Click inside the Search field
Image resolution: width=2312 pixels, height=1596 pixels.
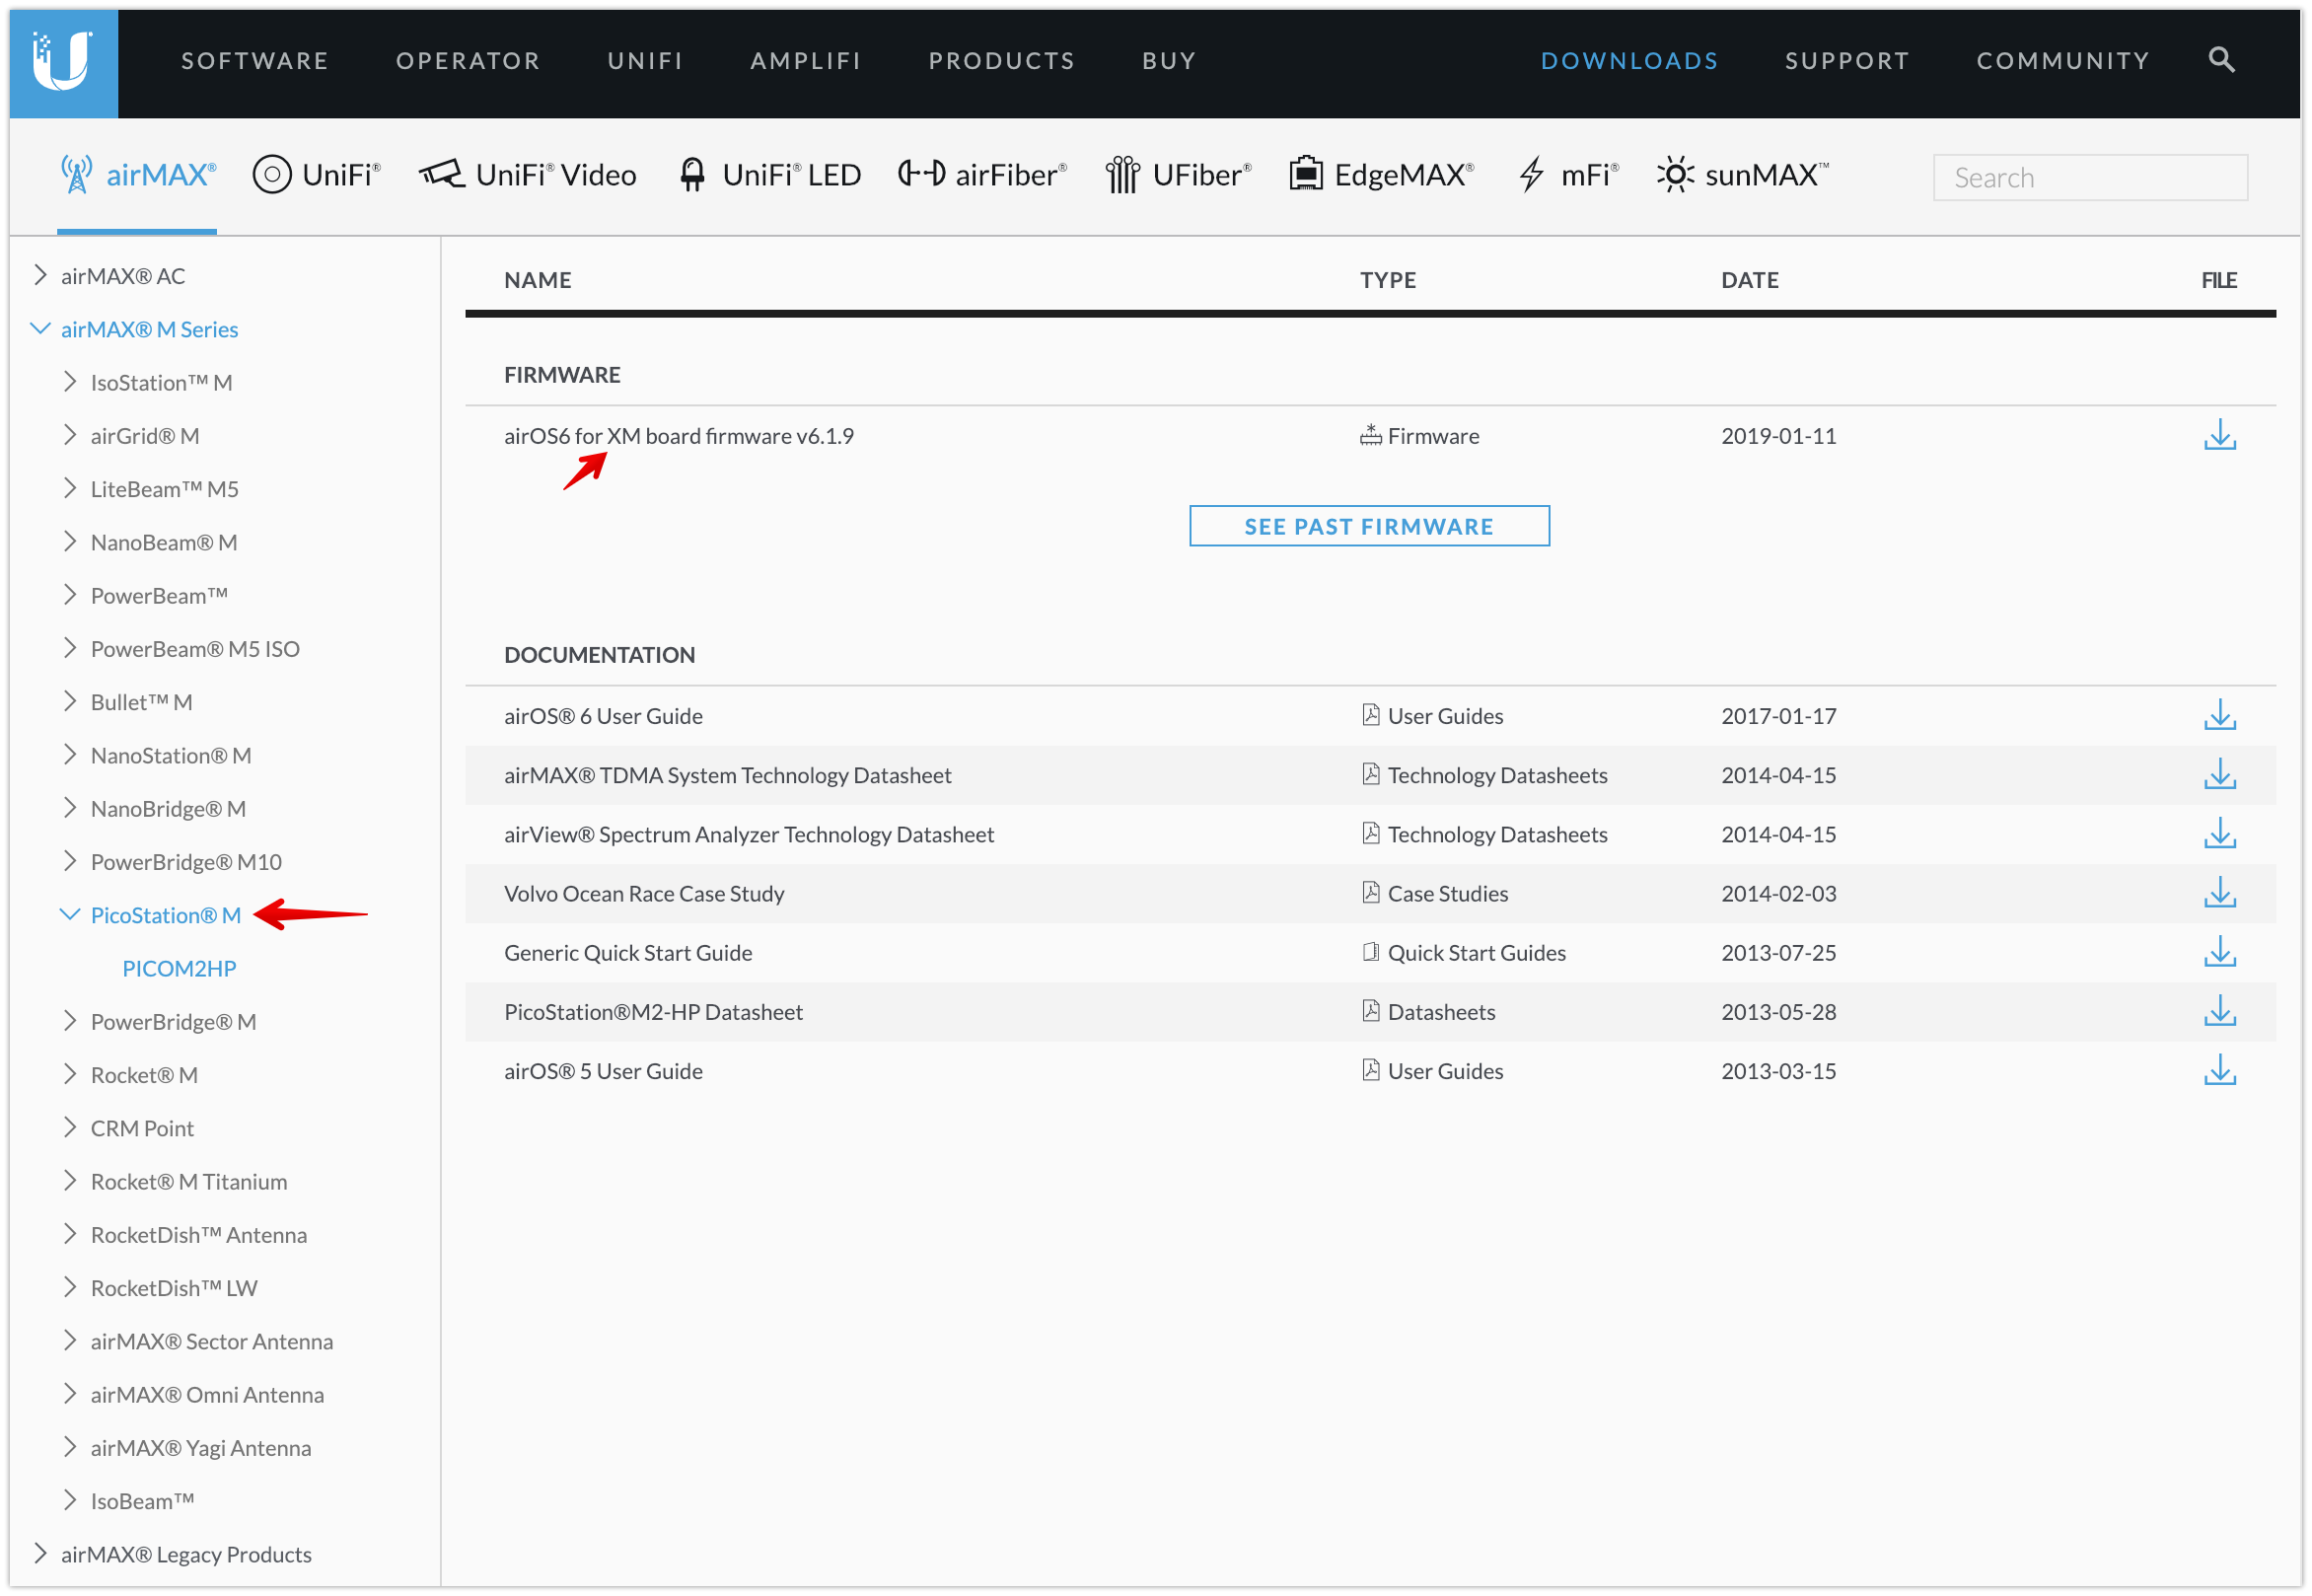[2089, 176]
